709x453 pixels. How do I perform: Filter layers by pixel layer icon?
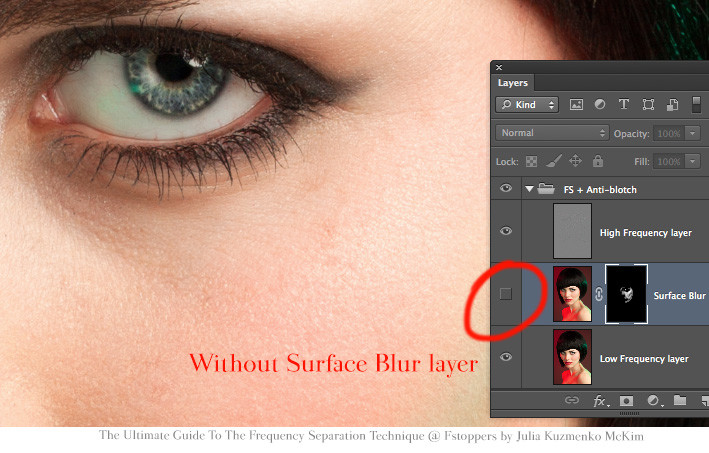click(x=576, y=104)
